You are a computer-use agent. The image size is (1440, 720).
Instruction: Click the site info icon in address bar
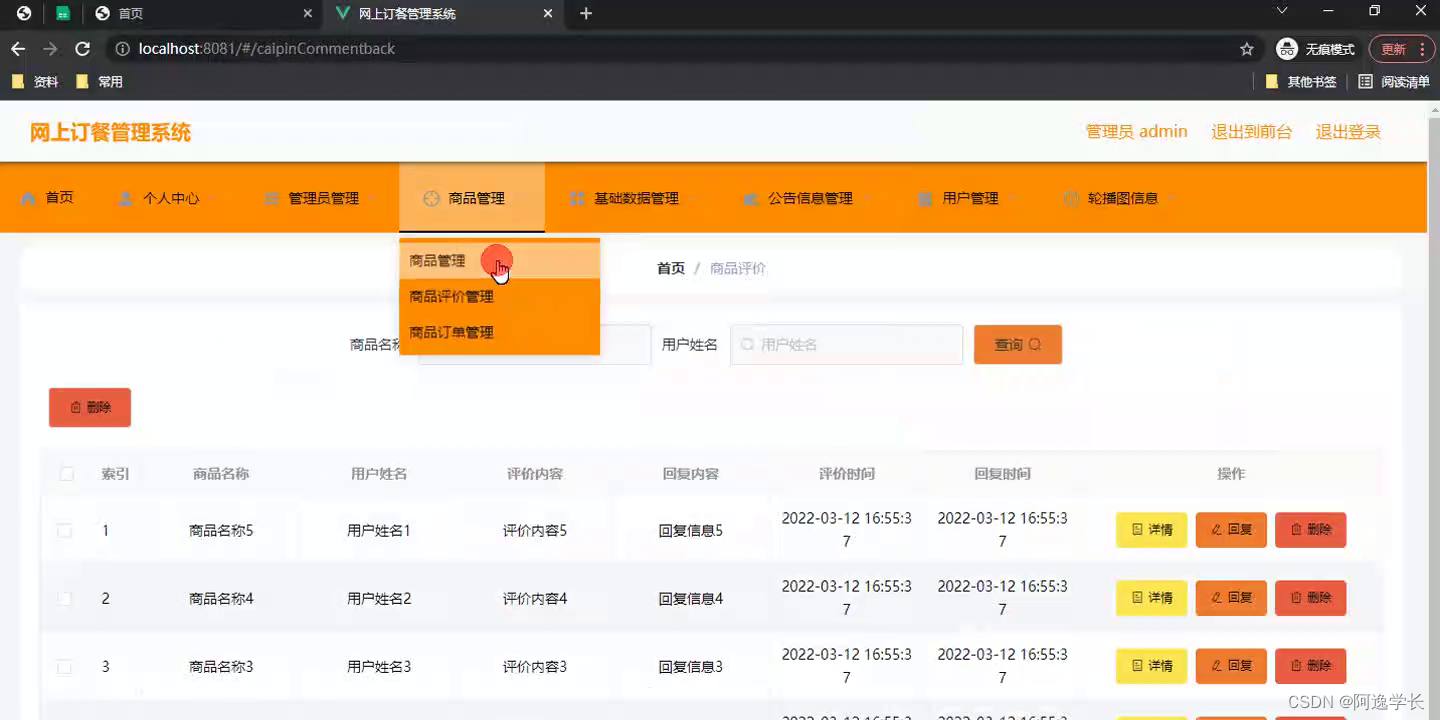(x=123, y=49)
